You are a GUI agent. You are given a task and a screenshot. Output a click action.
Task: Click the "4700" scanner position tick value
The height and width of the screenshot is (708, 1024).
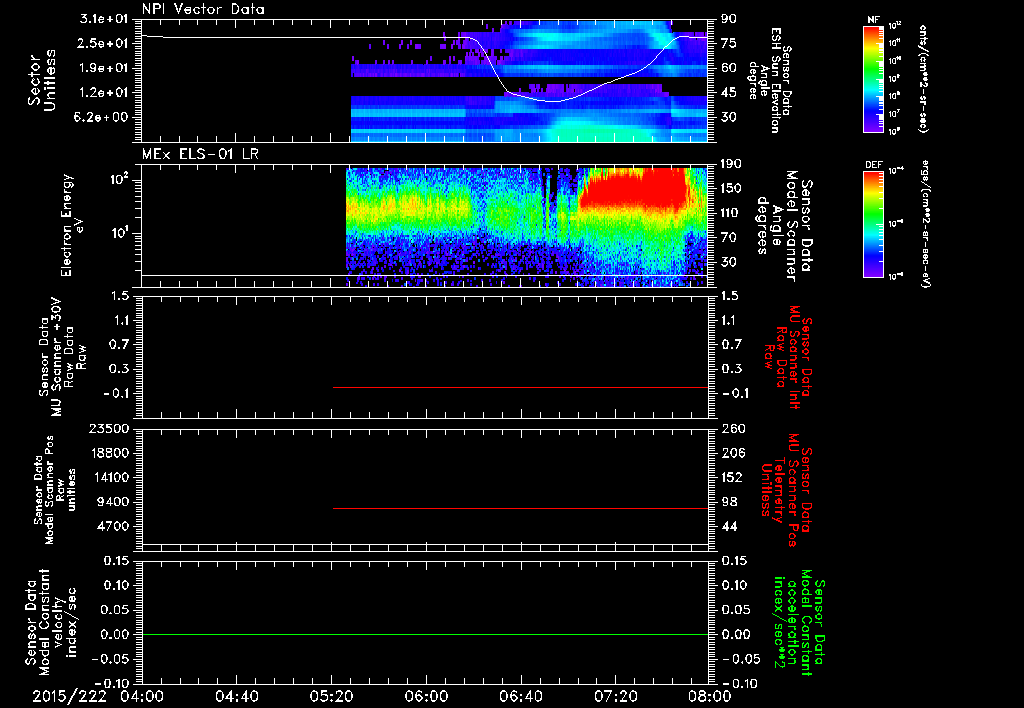pos(113,526)
